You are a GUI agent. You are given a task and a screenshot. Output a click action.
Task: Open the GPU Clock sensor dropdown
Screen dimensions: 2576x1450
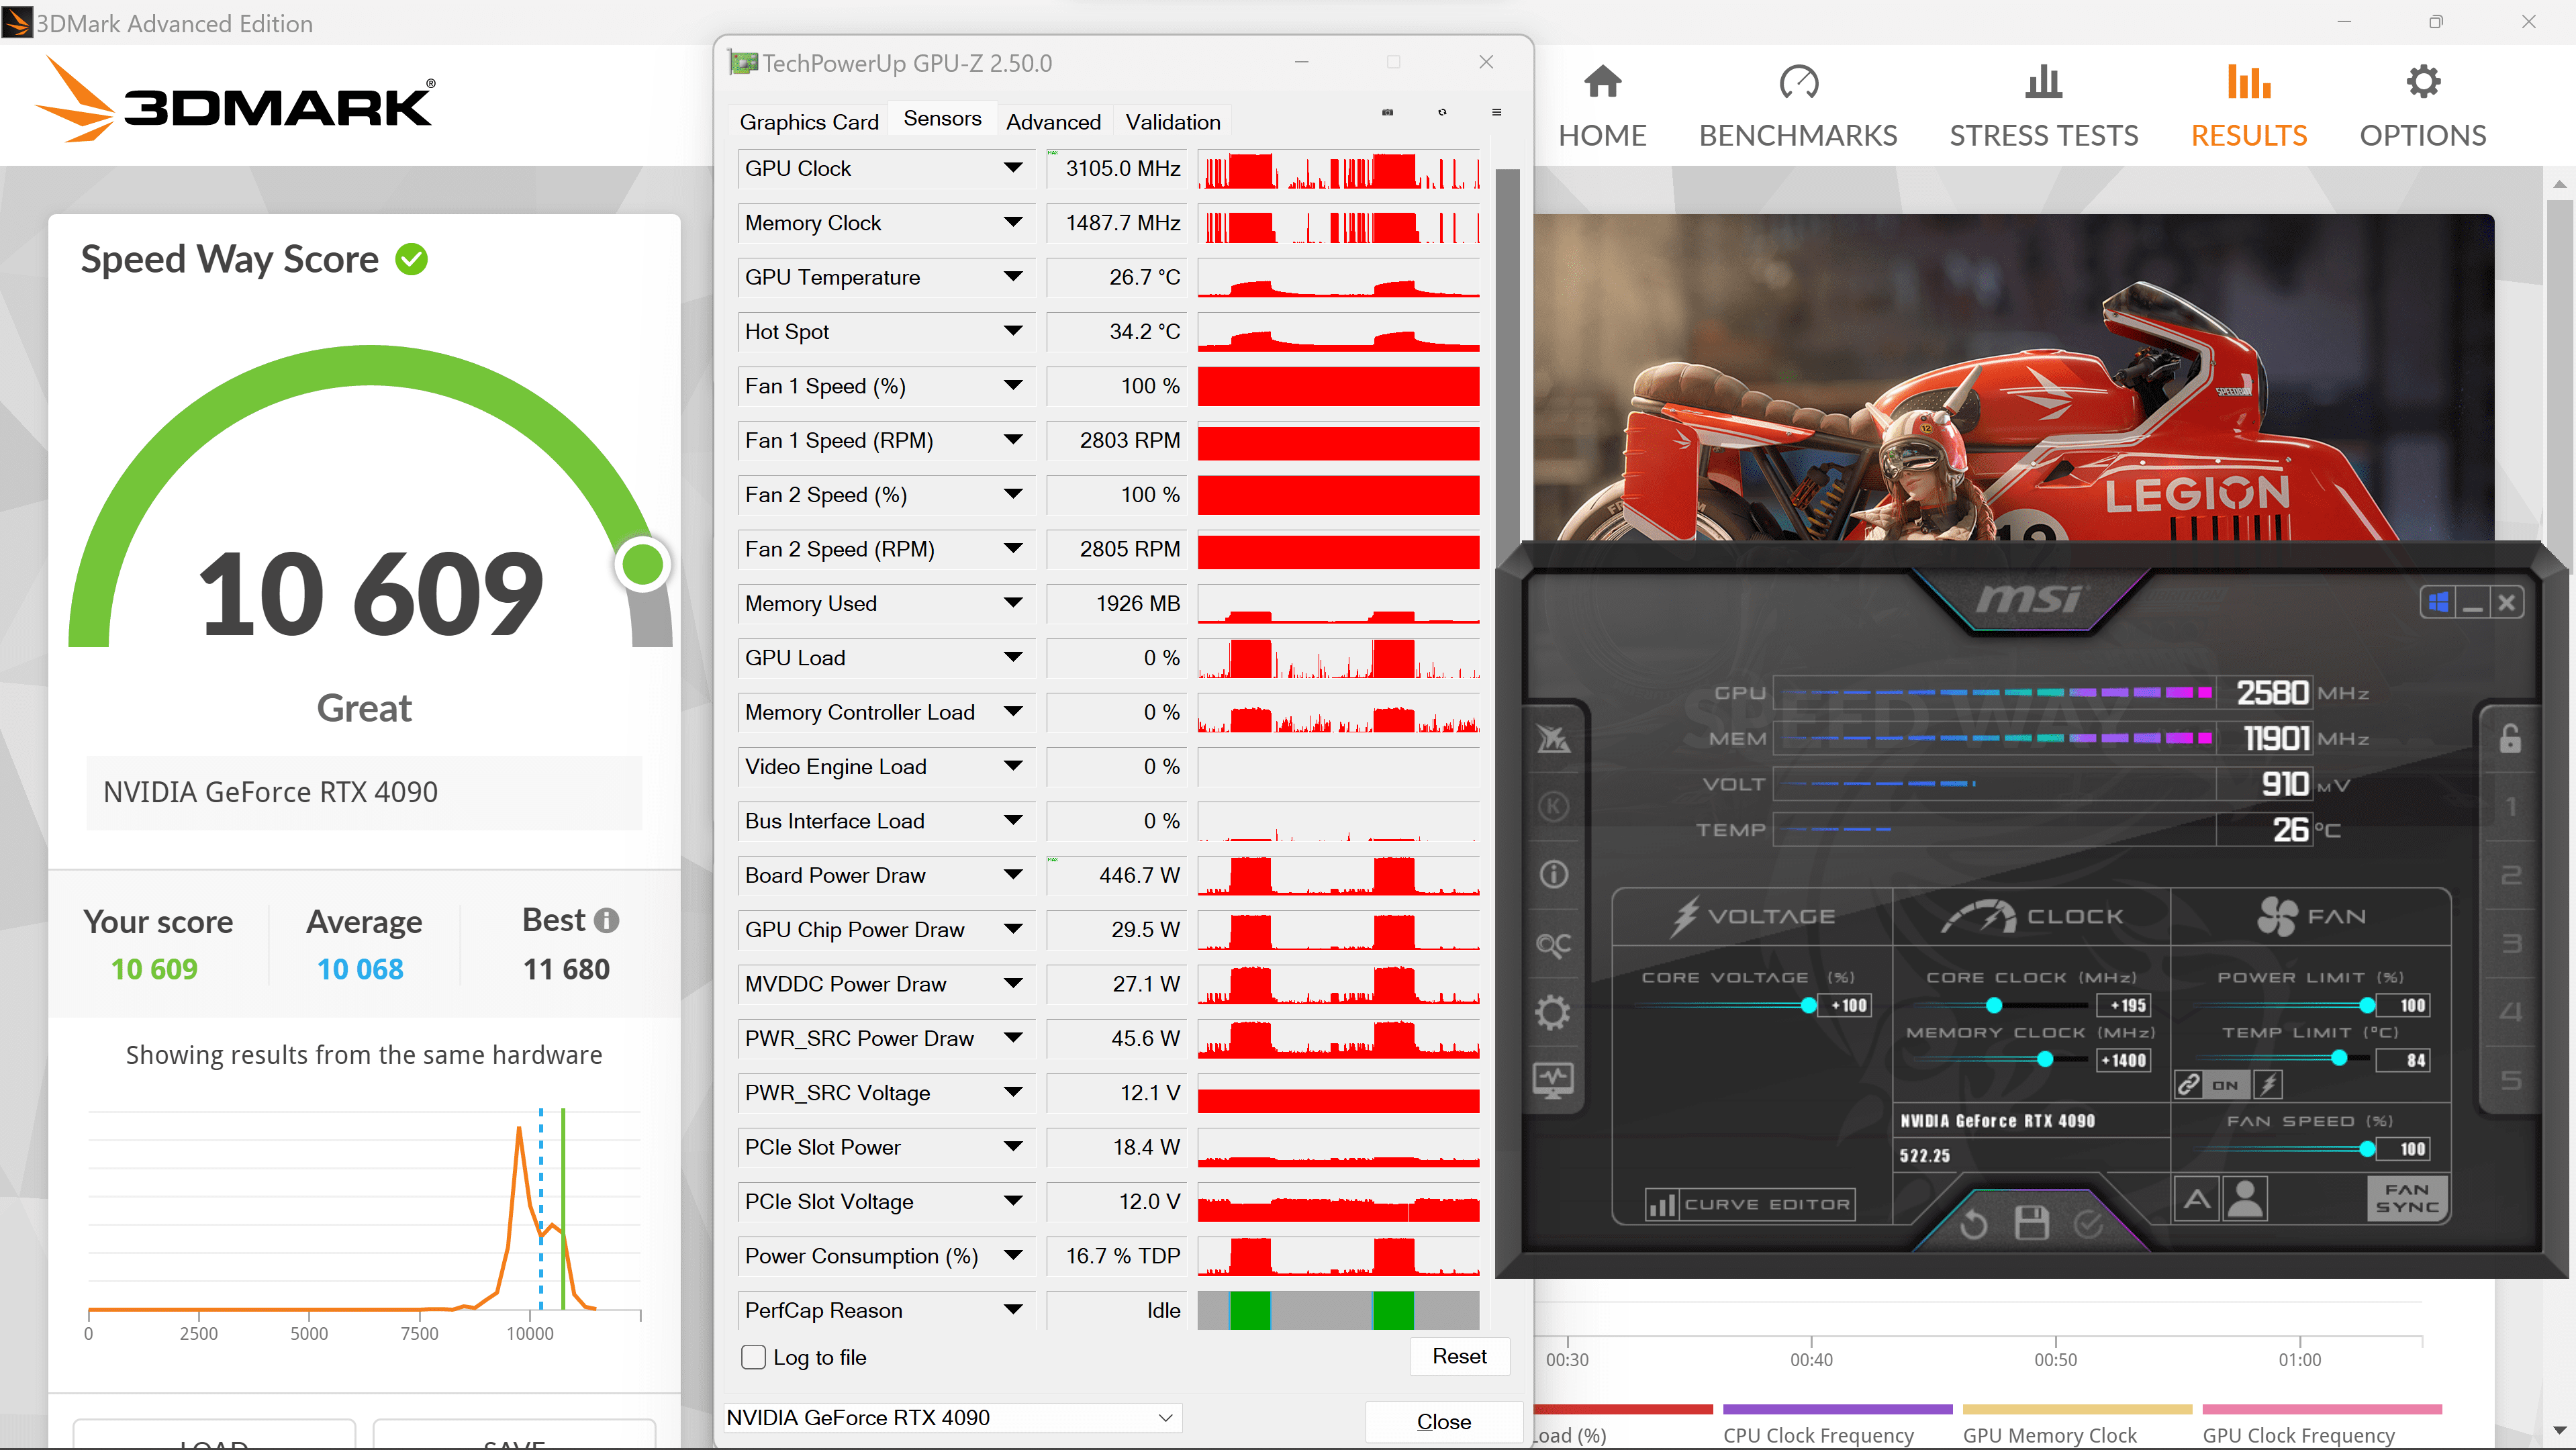1013,168
